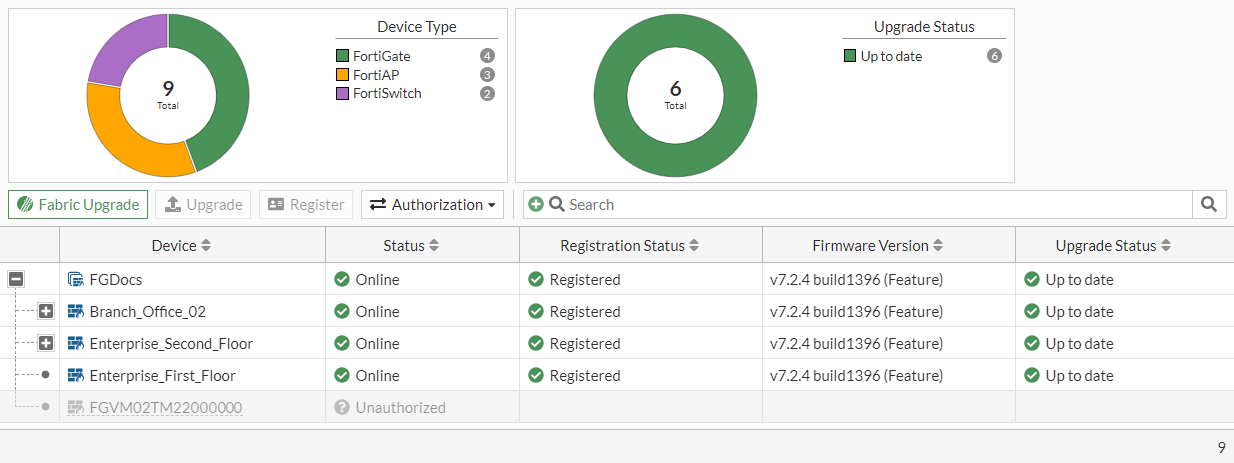Click the FGDocs root device icon
The height and width of the screenshot is (463, 1234).
pyautogui.click(x=75, y=280)
